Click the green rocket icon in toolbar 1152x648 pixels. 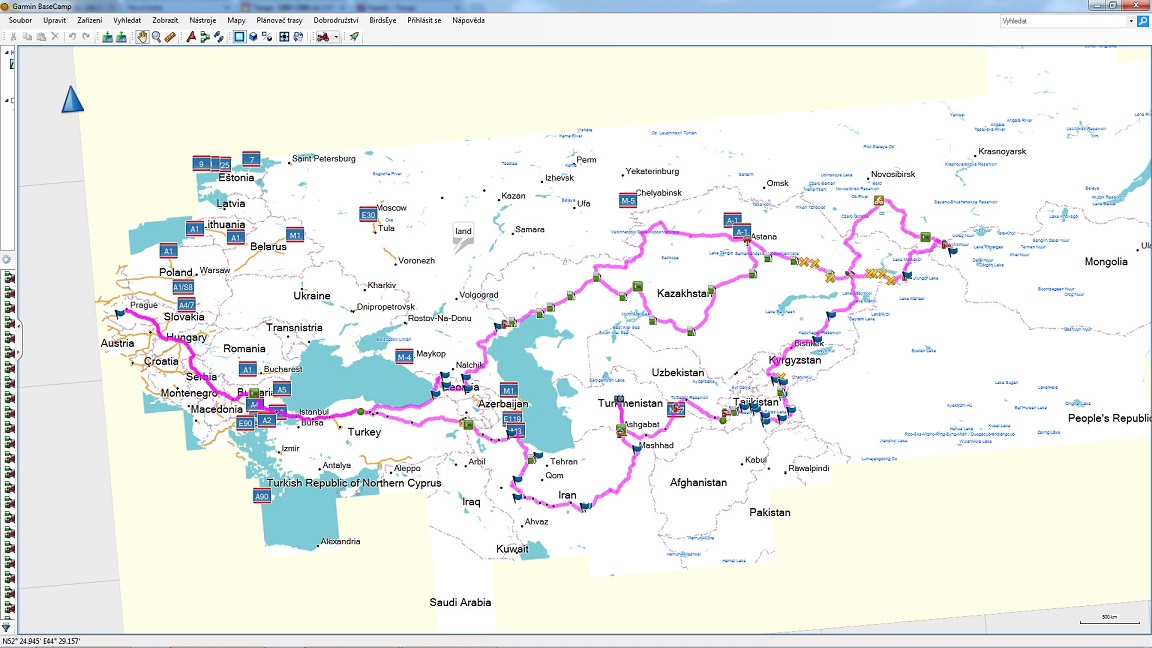click(x=354, y=37)
